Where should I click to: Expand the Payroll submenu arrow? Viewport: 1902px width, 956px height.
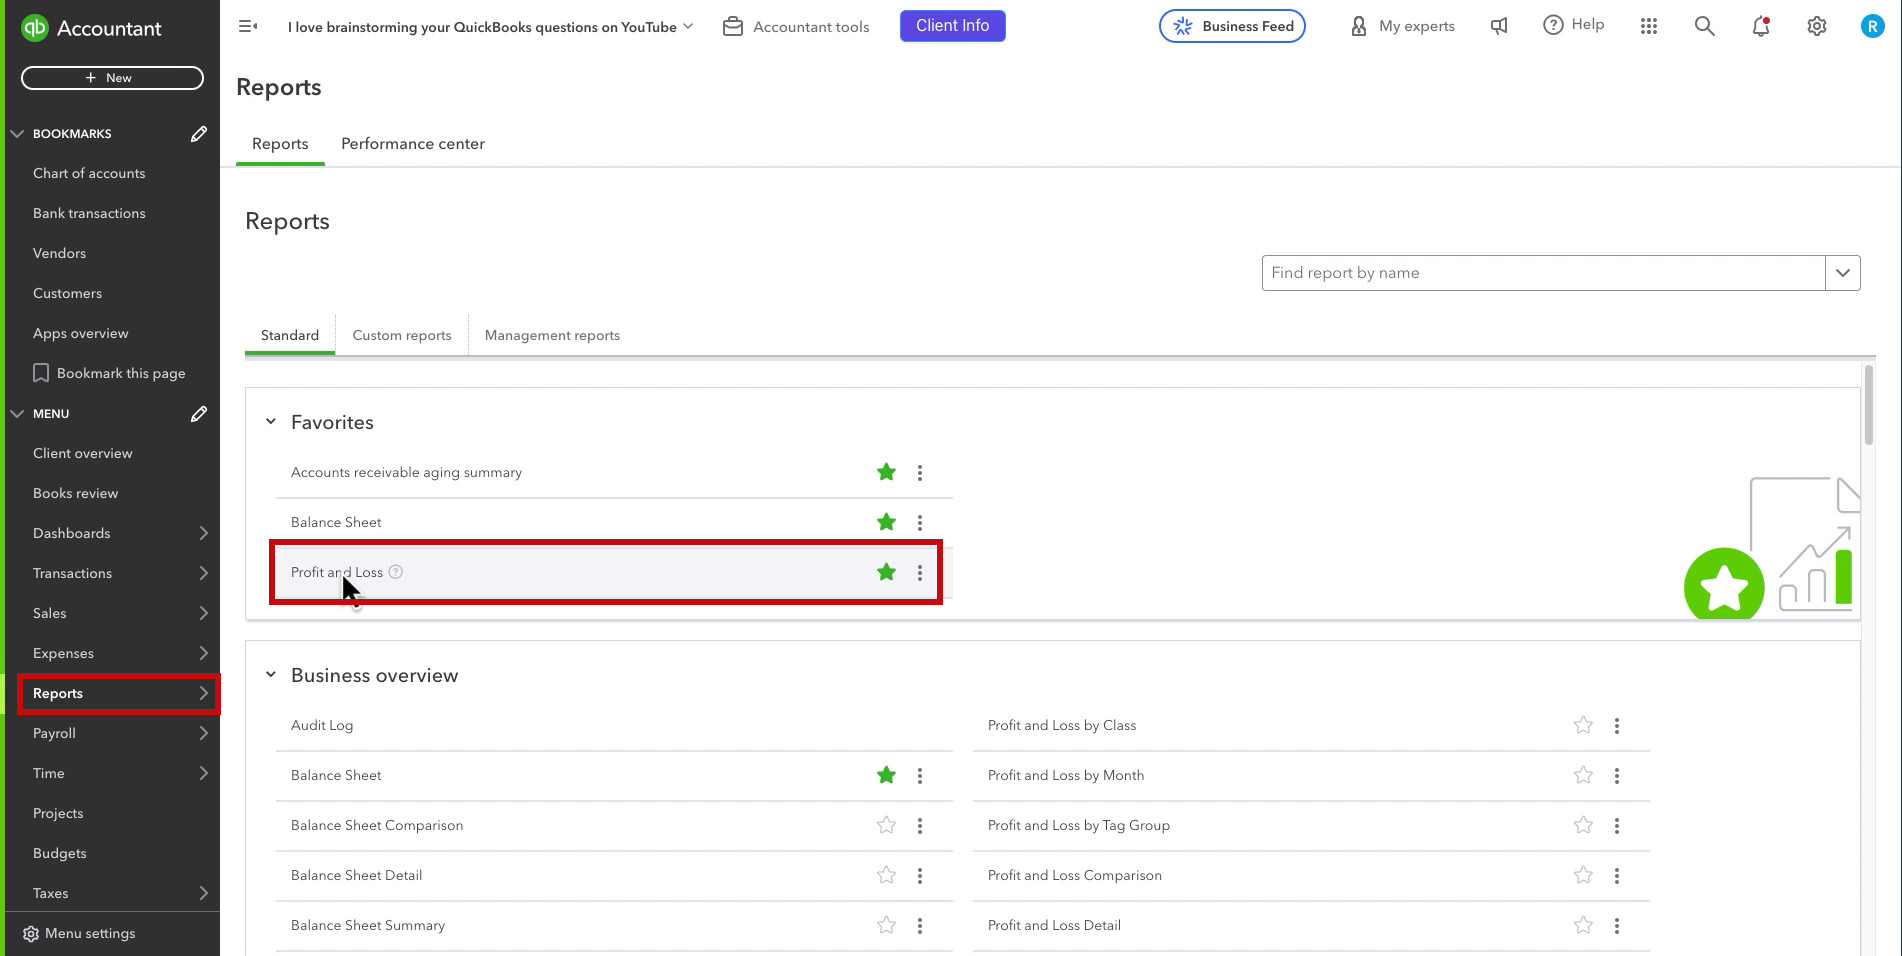[x=204, y=733]
